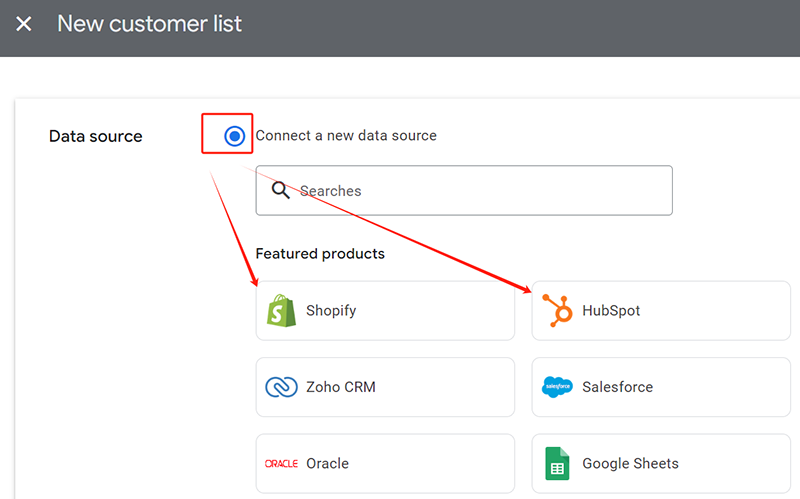Click the Zoho CRM chain-link icon
Image resolution: width=800 pixels, height=499 pixels.
(281, 387)
